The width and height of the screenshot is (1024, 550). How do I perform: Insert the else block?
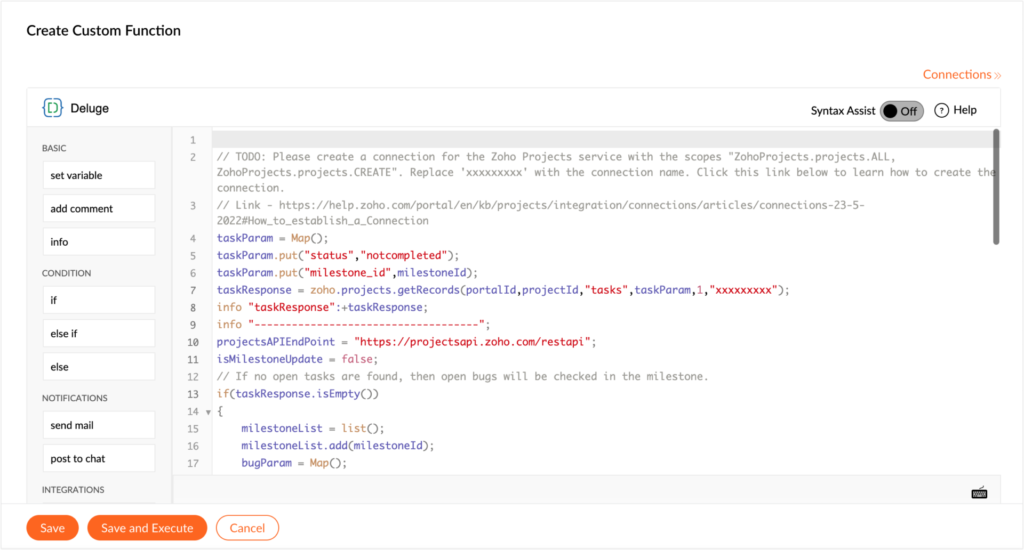(99, 366)
